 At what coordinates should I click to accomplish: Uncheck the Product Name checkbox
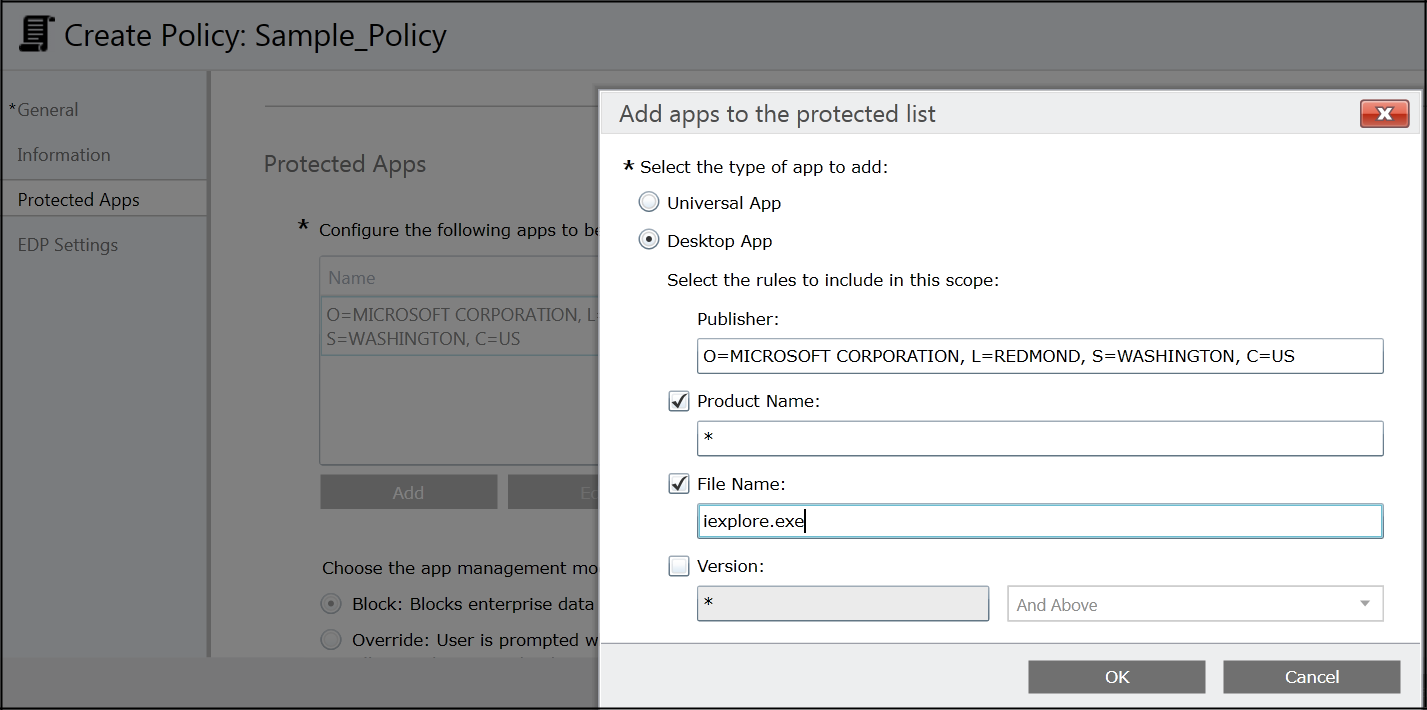(x=679, y=401)
